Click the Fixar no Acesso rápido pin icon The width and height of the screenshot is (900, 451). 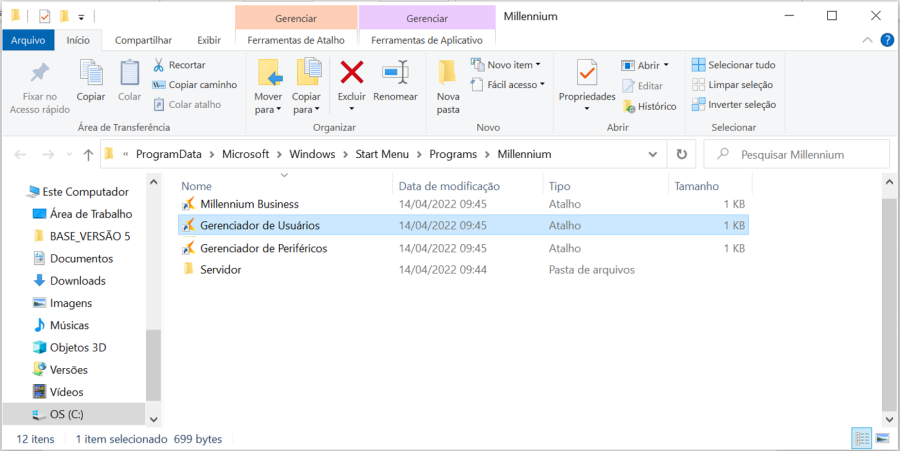40,73
